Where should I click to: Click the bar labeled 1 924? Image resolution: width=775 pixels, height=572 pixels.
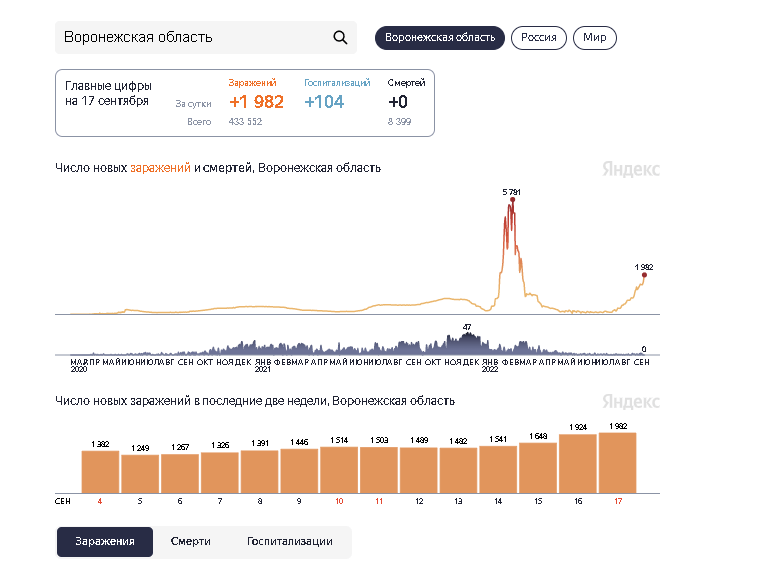[x=577, y=464]
